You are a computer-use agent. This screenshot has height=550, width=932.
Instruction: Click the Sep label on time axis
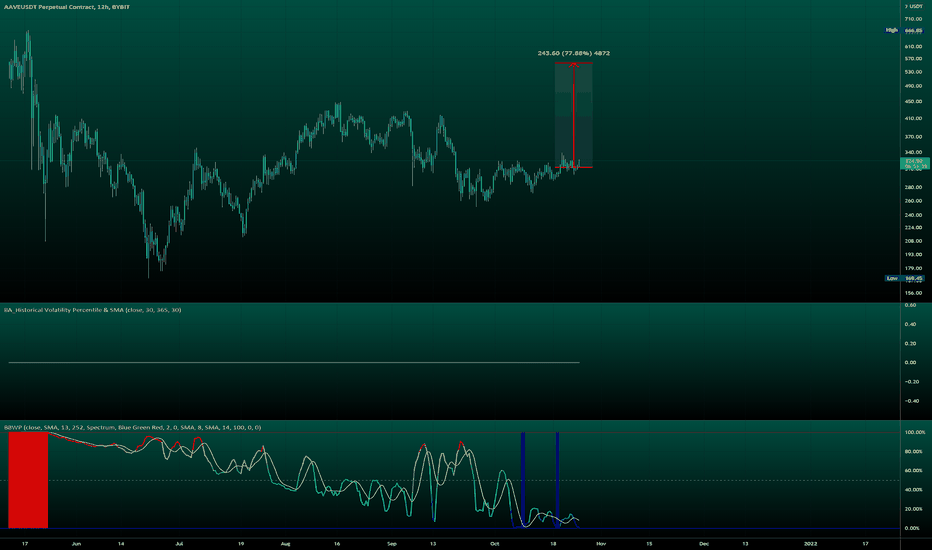392,543
